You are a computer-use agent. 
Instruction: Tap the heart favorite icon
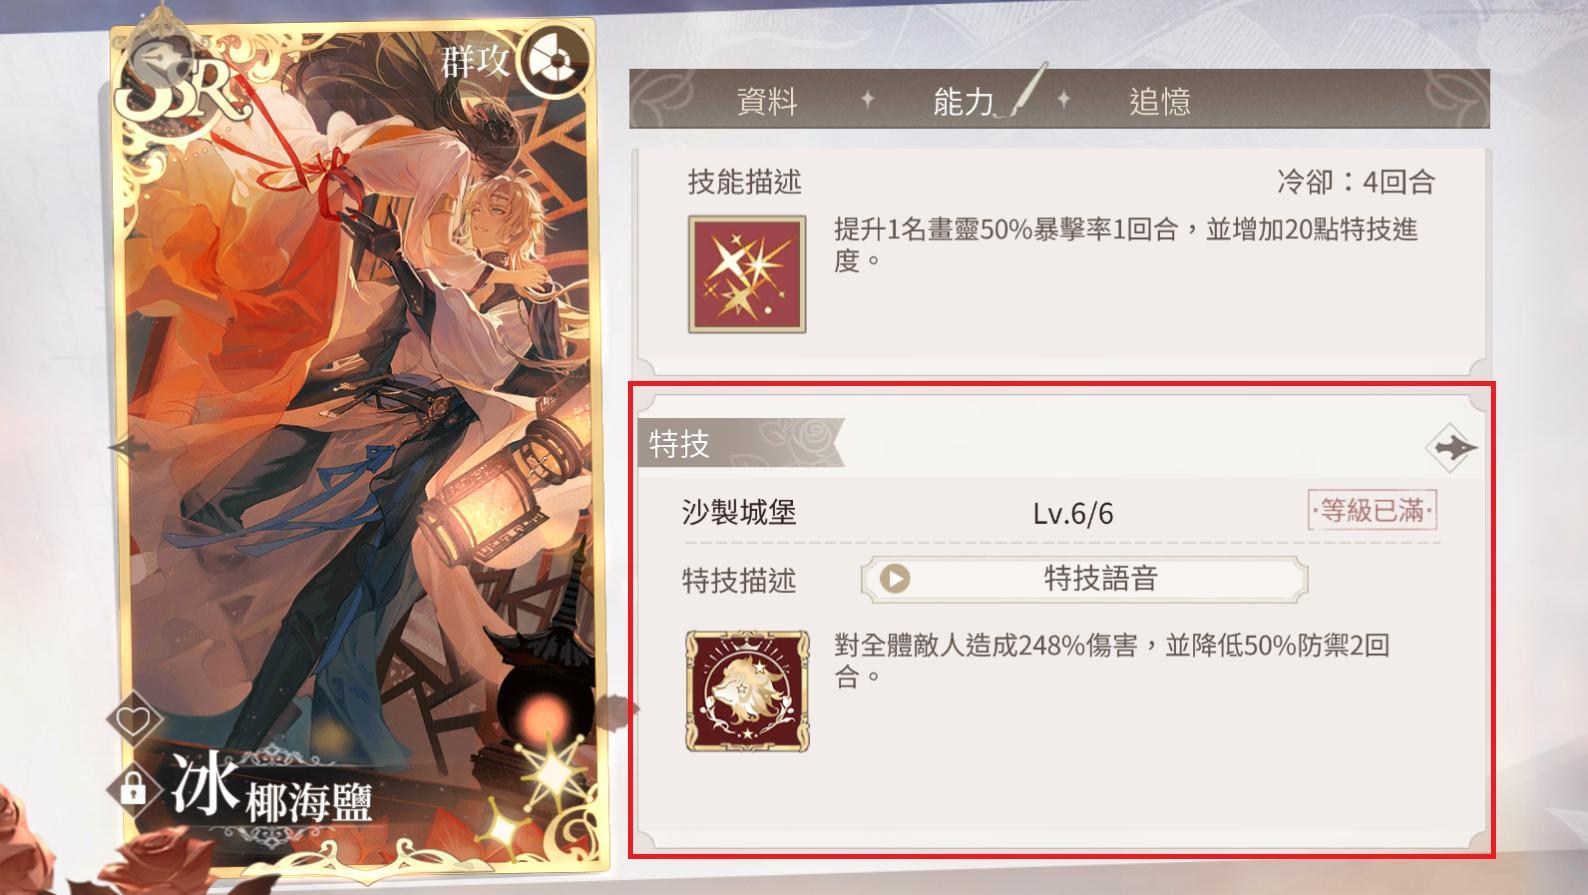pyautogui.click(x=134, y=719)
